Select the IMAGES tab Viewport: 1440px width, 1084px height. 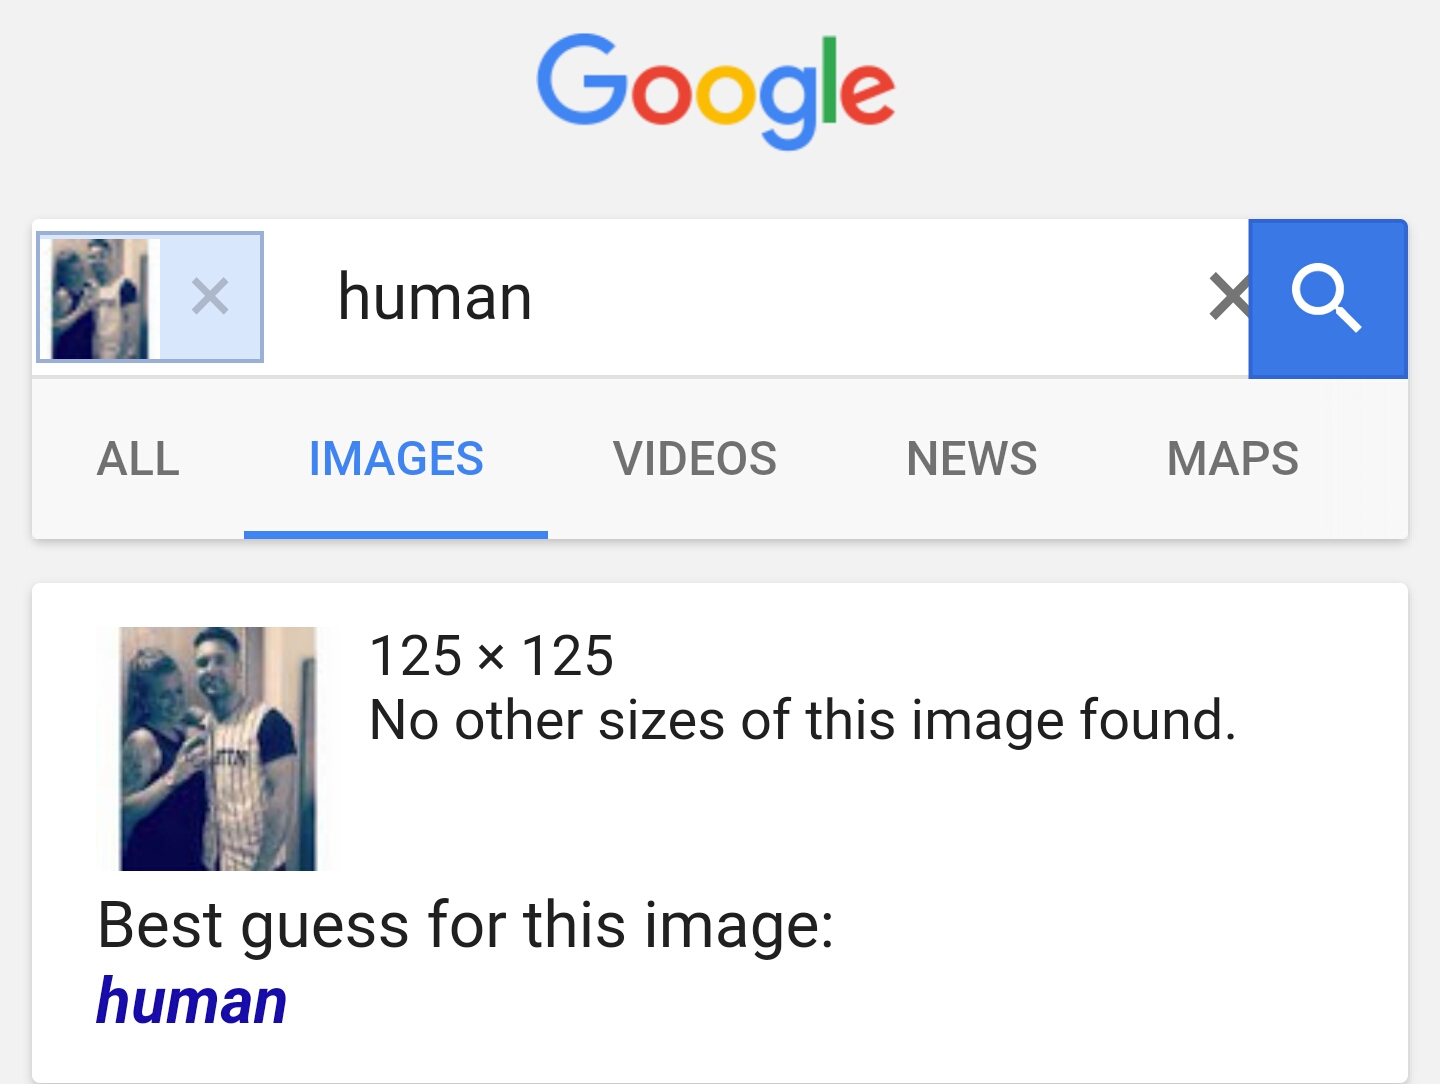(396, 459)
